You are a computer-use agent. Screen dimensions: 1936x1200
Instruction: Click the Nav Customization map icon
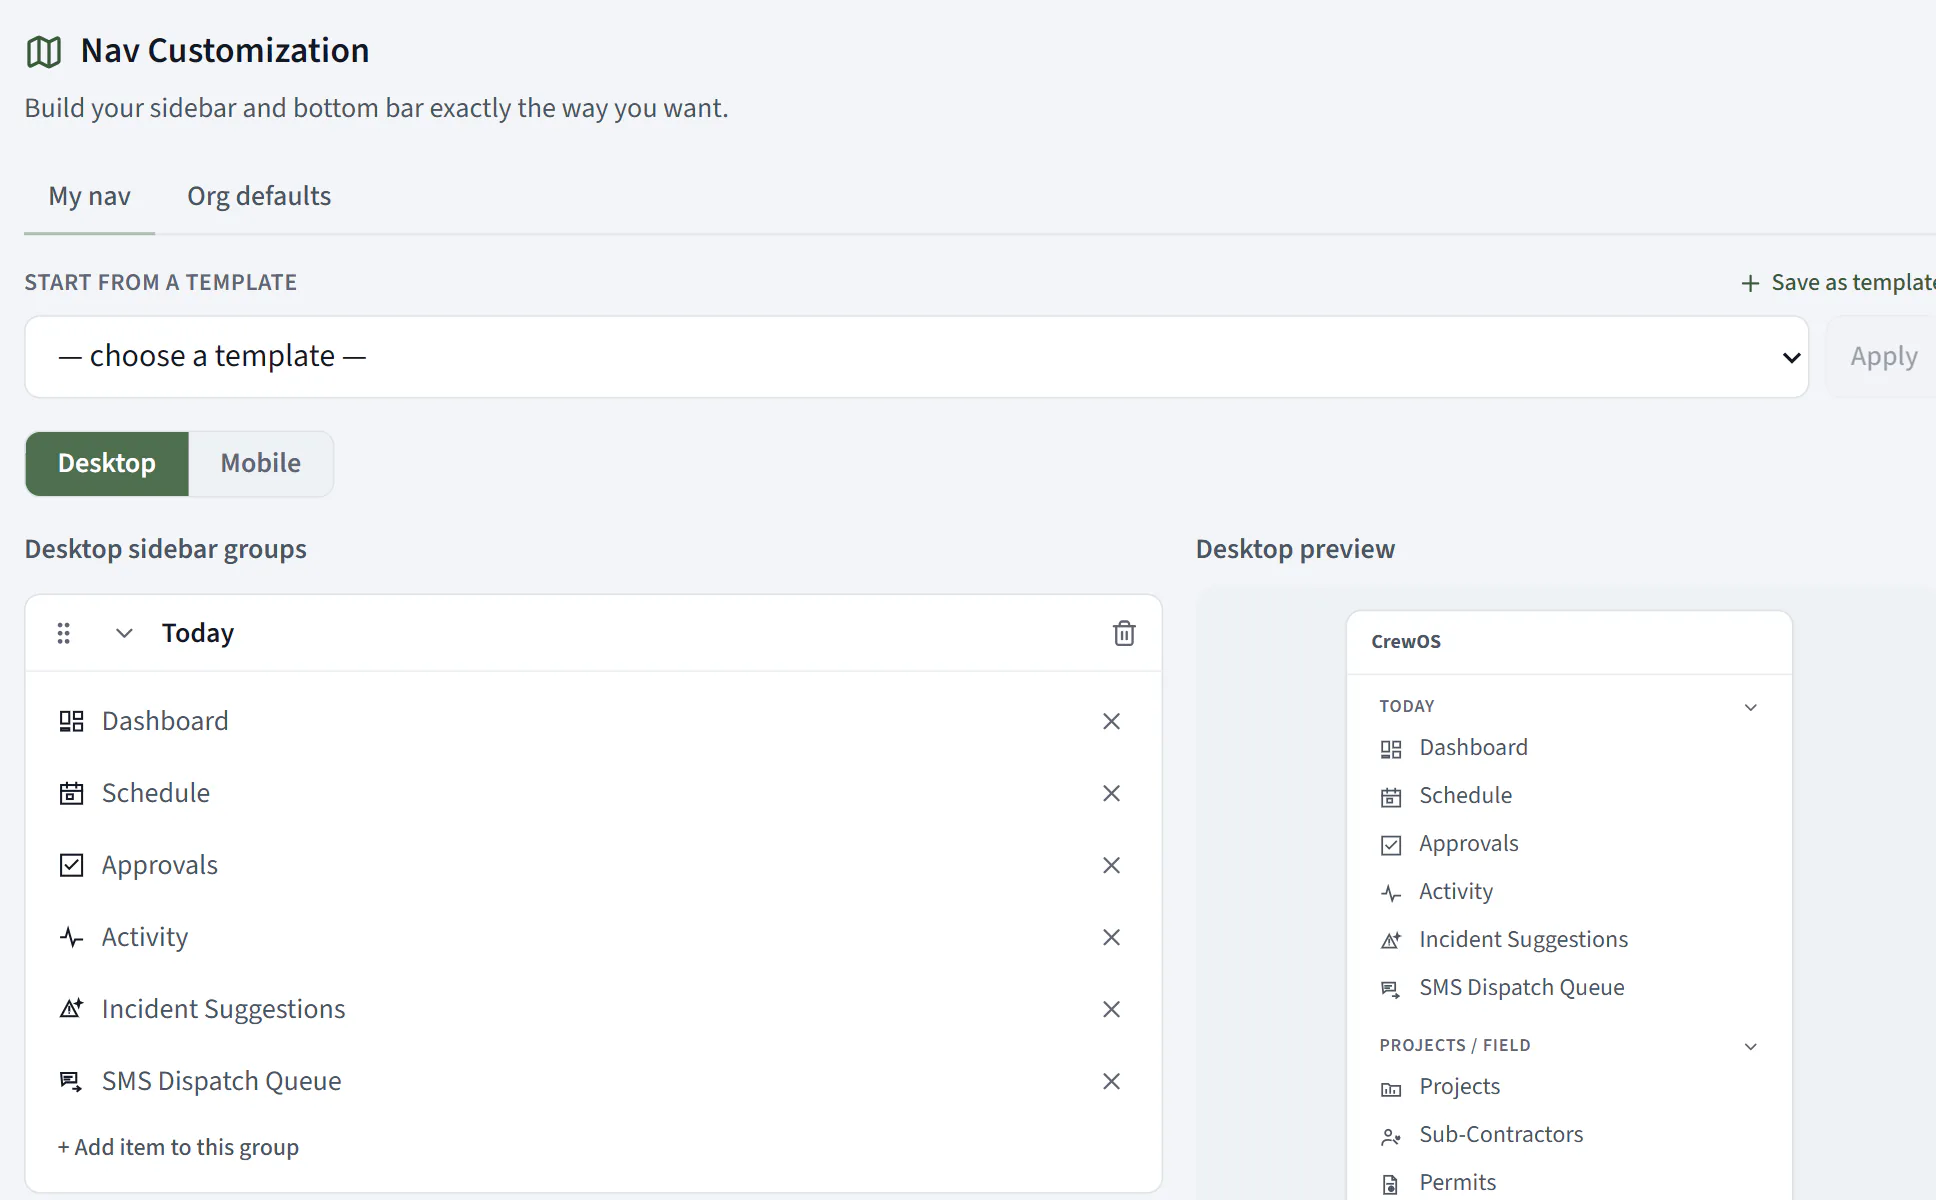coord(44,51)
